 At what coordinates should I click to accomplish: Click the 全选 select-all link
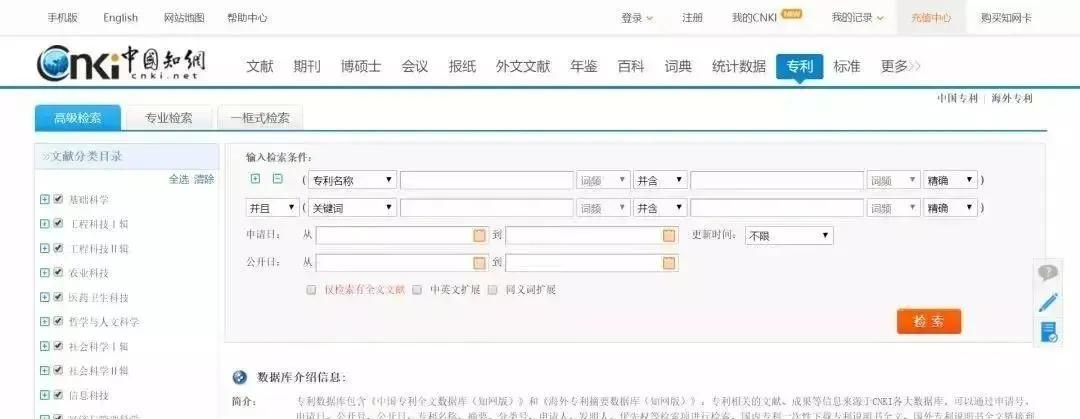coord(178,179)
